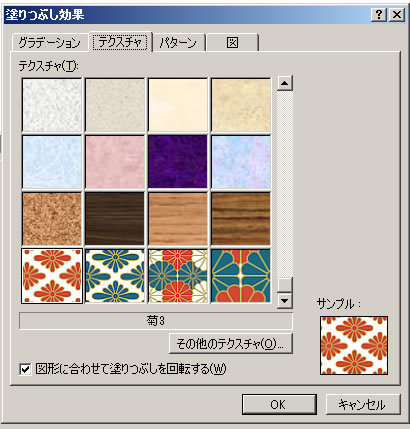Screen dimensions: 410x429
Task: Choose the beige recycled paper texture
Action: [115, 105]
